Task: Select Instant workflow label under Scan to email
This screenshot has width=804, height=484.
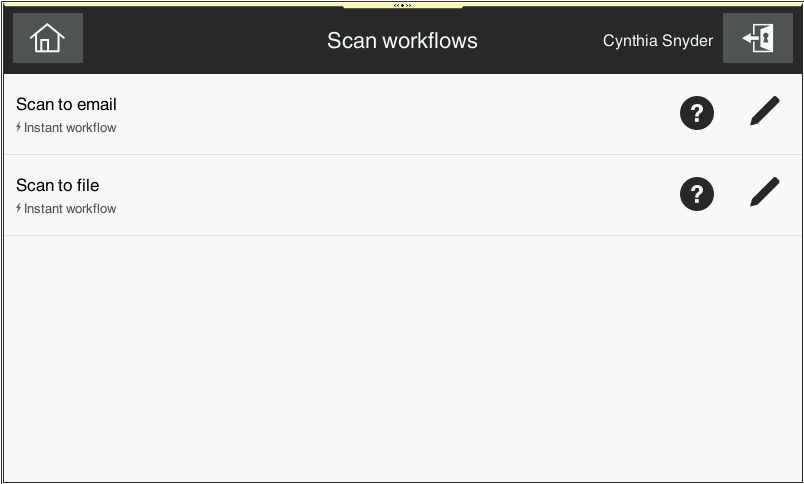Action: click(70, 128)
